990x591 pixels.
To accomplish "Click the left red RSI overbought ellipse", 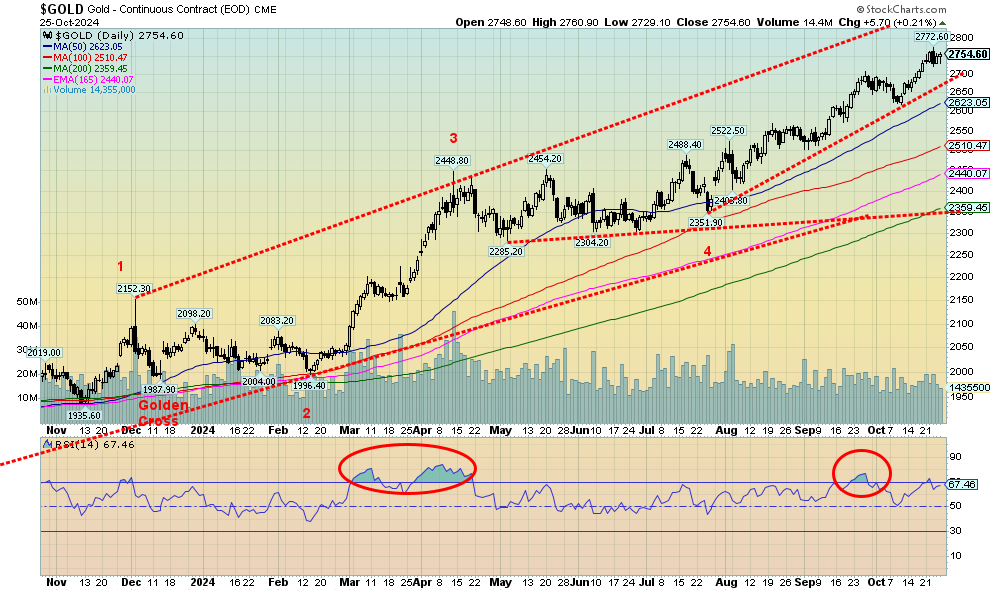I will click(x=407, y=468).
